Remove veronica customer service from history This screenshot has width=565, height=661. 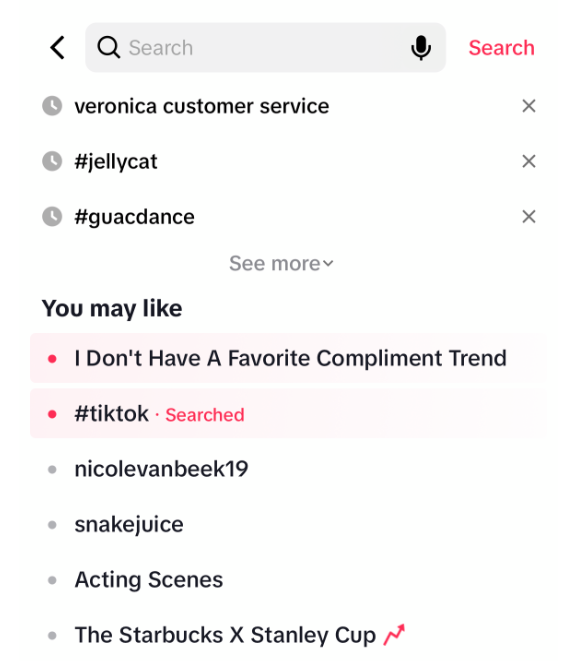click(529, 106)
